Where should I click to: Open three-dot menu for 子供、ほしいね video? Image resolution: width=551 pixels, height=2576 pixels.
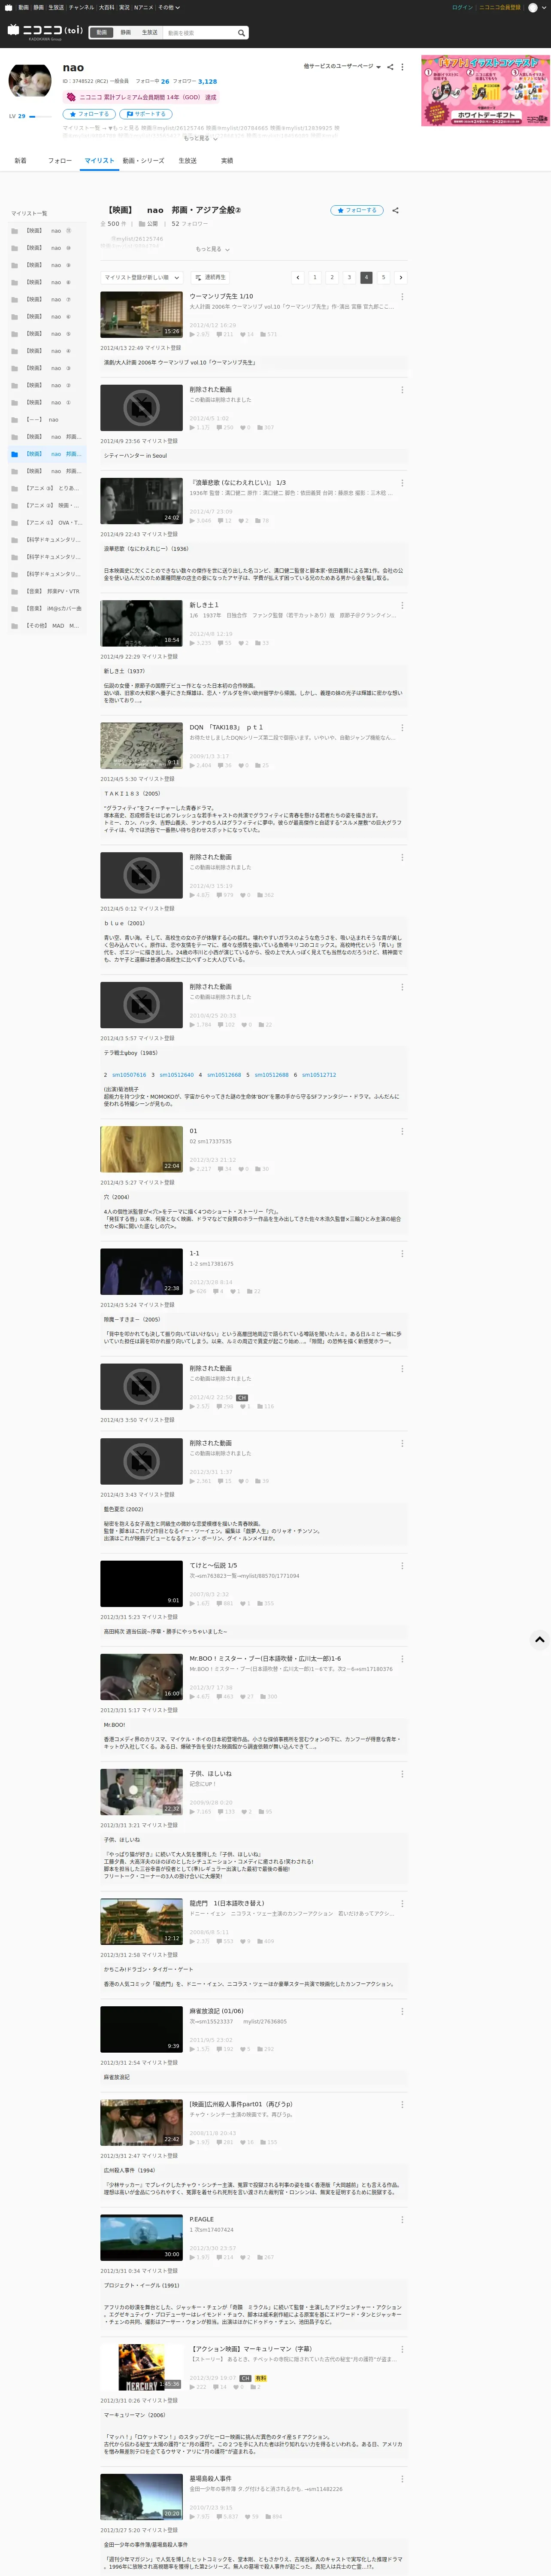(402, 1773)
